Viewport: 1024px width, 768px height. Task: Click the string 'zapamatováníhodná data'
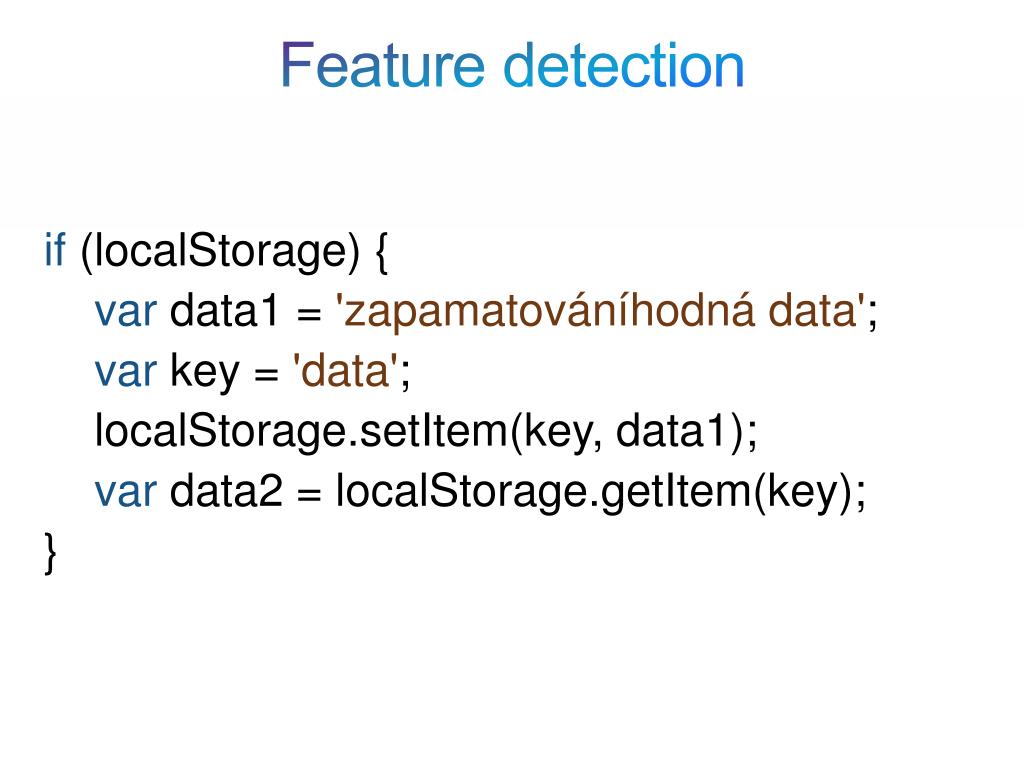pyautogui.click(x=600, y=311)
